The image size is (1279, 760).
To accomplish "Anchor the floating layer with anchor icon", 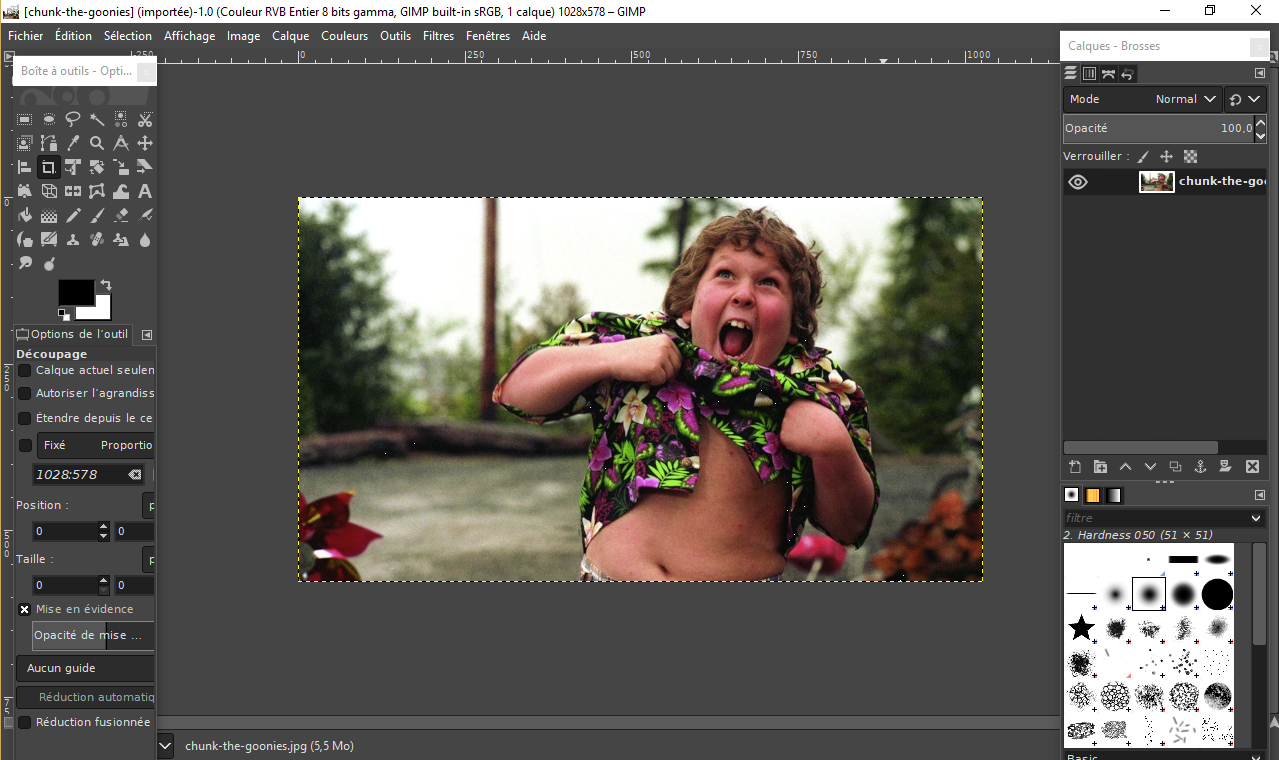I will tap(1200, 467).
